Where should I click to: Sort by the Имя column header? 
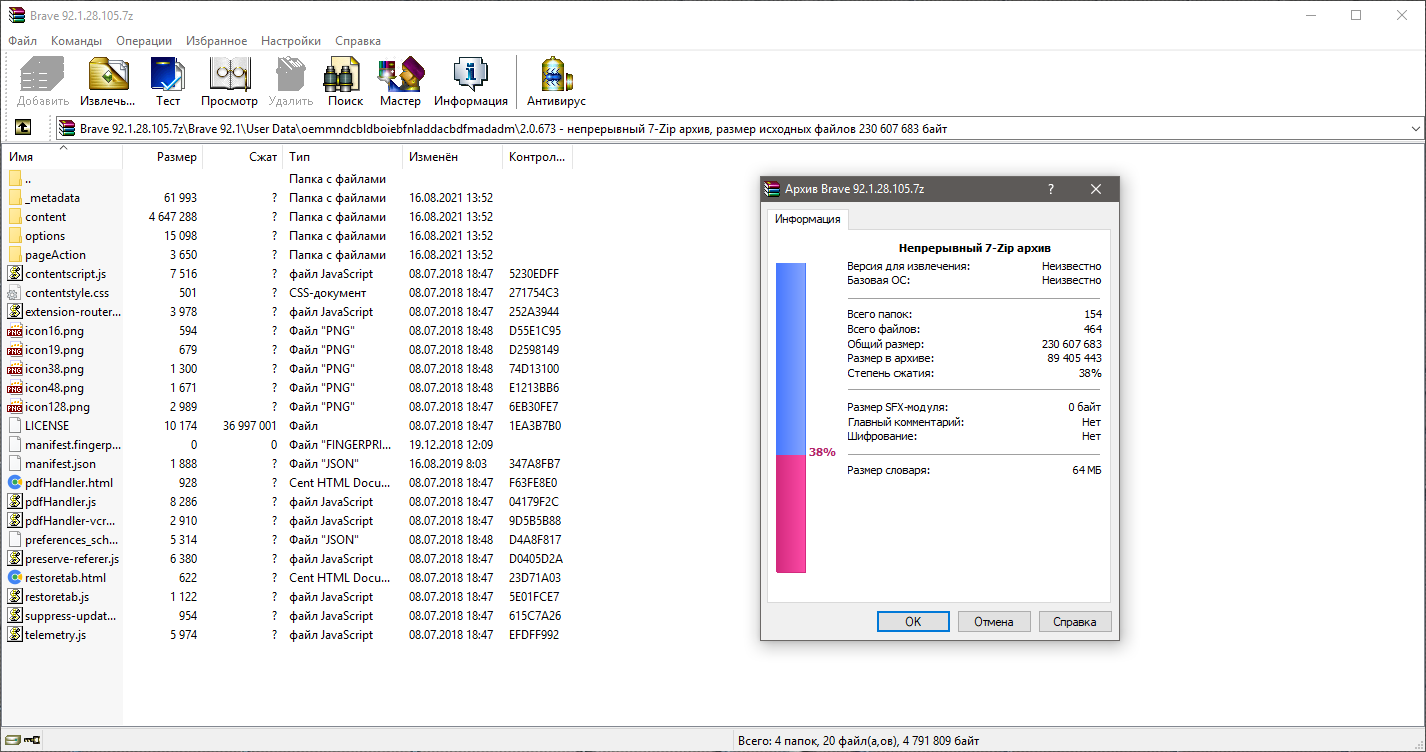63,157
